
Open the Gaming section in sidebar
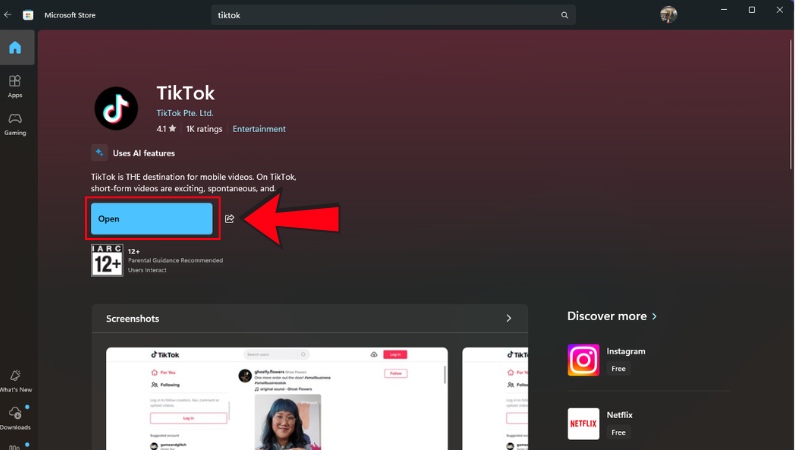tap(15, 124)
